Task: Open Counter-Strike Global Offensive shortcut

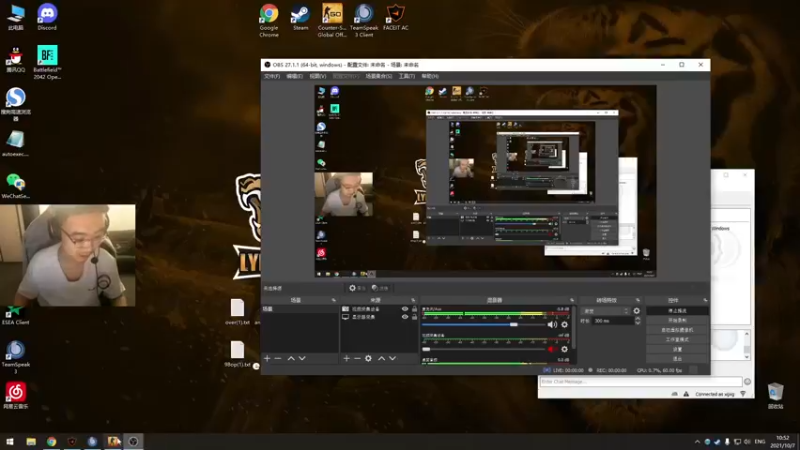Action: click(x=332, y=20)
